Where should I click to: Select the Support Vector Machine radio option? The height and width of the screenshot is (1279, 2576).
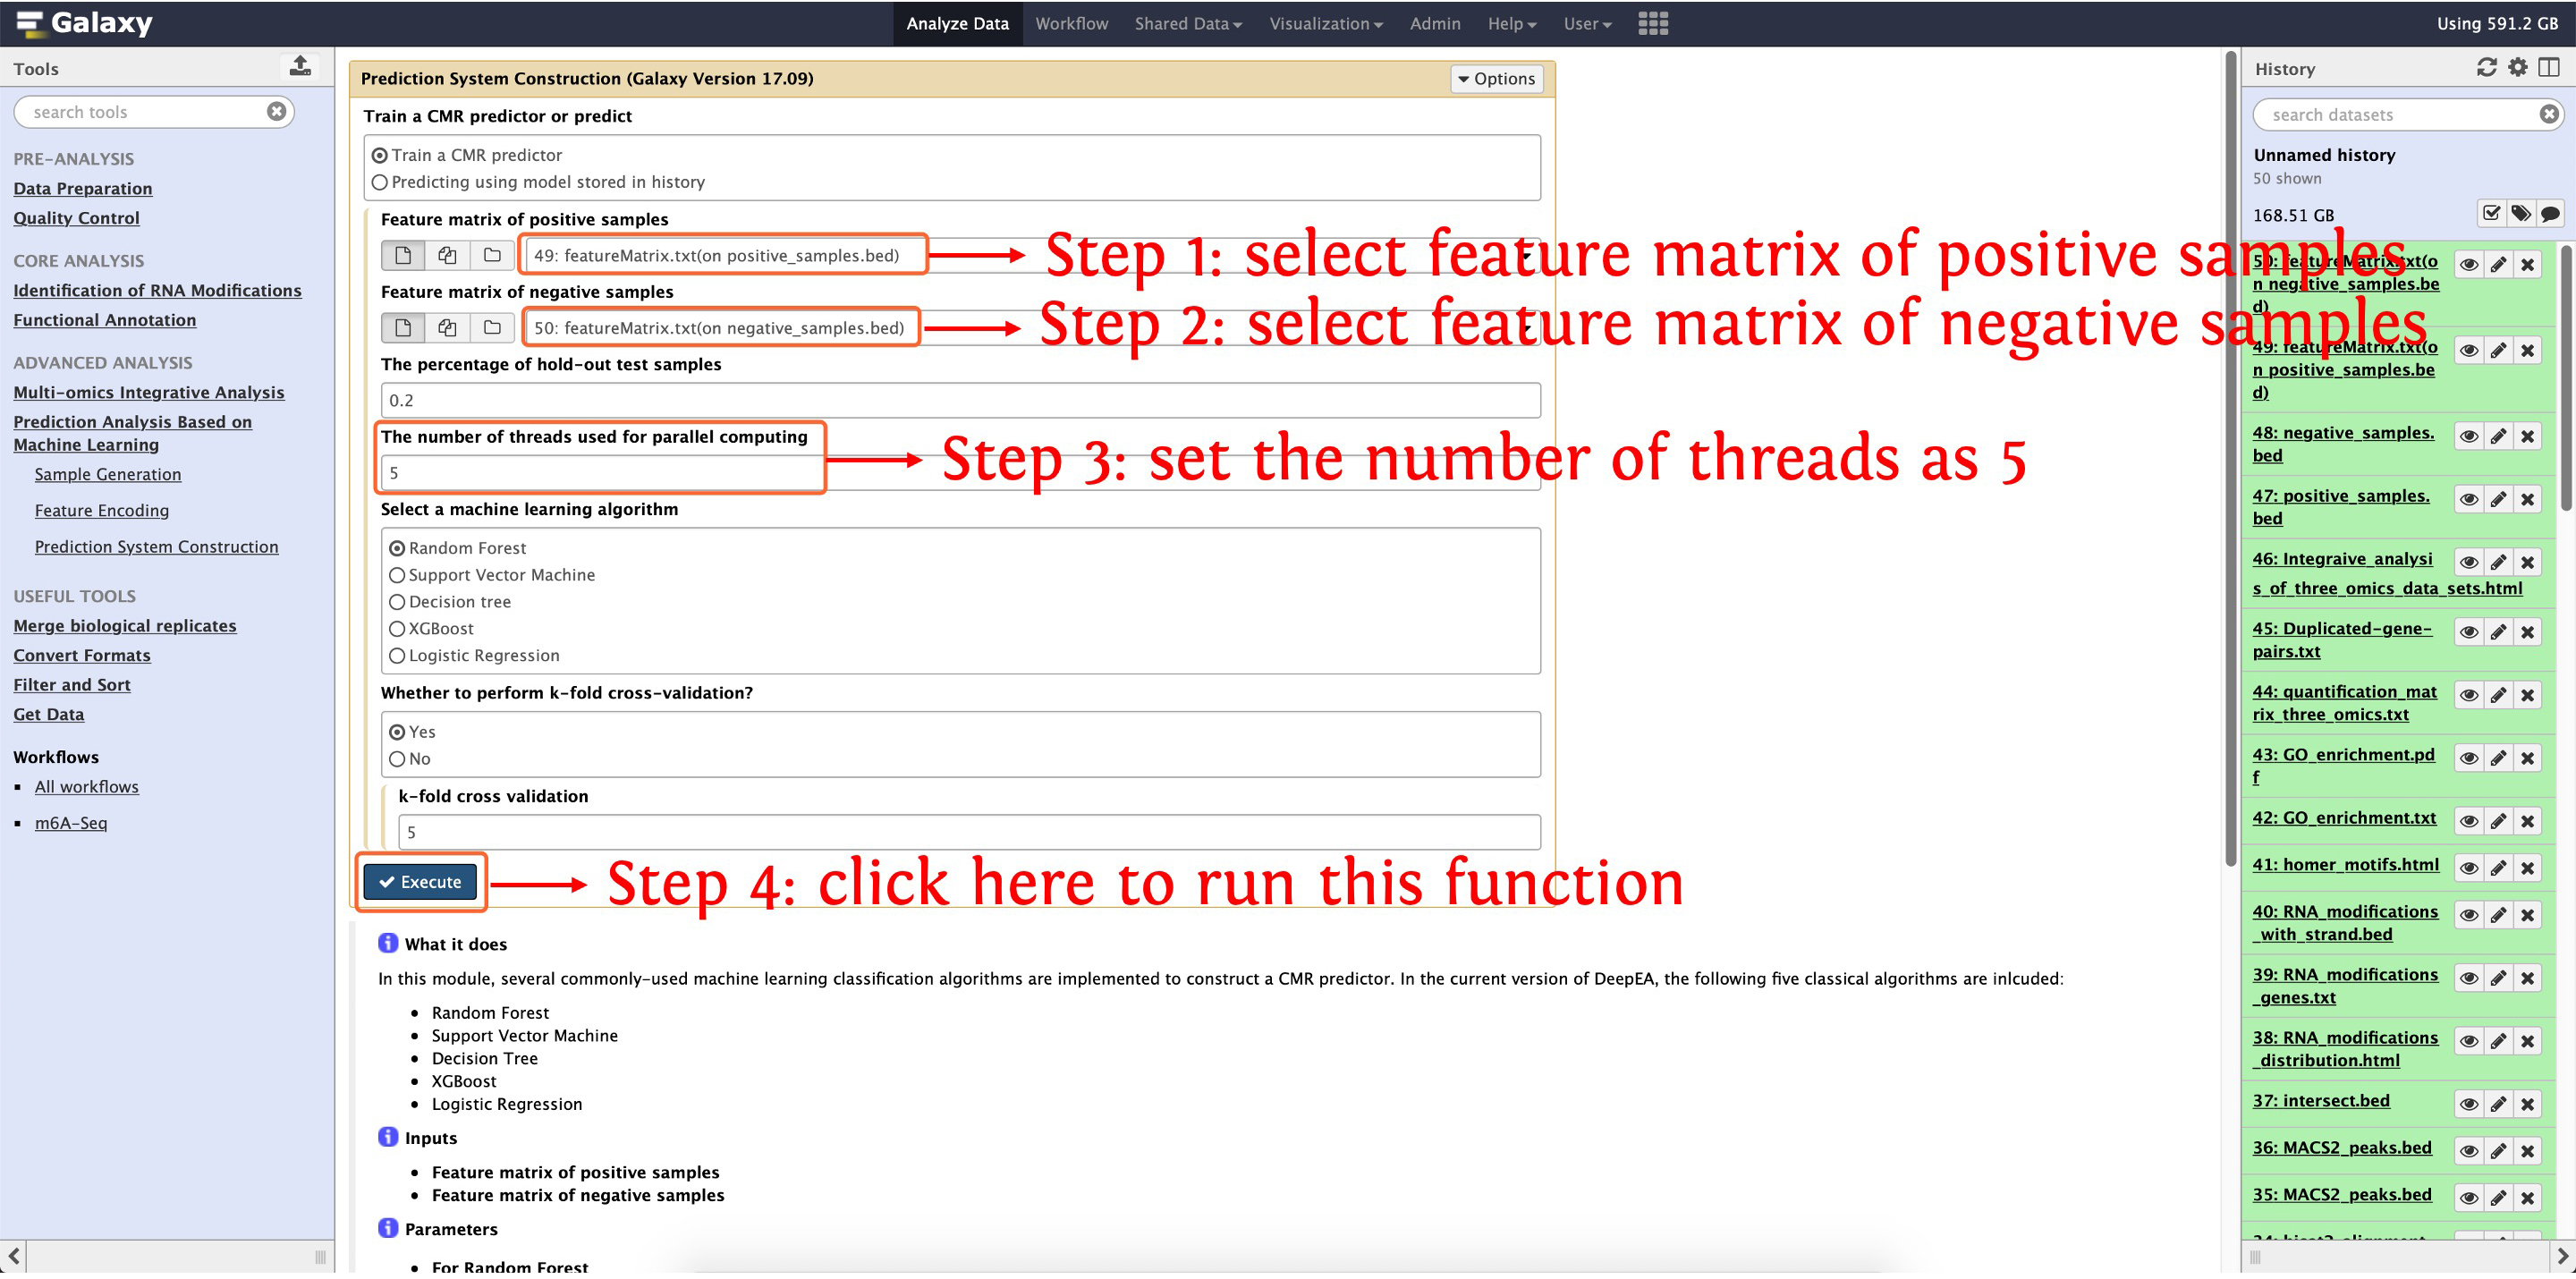397,577
